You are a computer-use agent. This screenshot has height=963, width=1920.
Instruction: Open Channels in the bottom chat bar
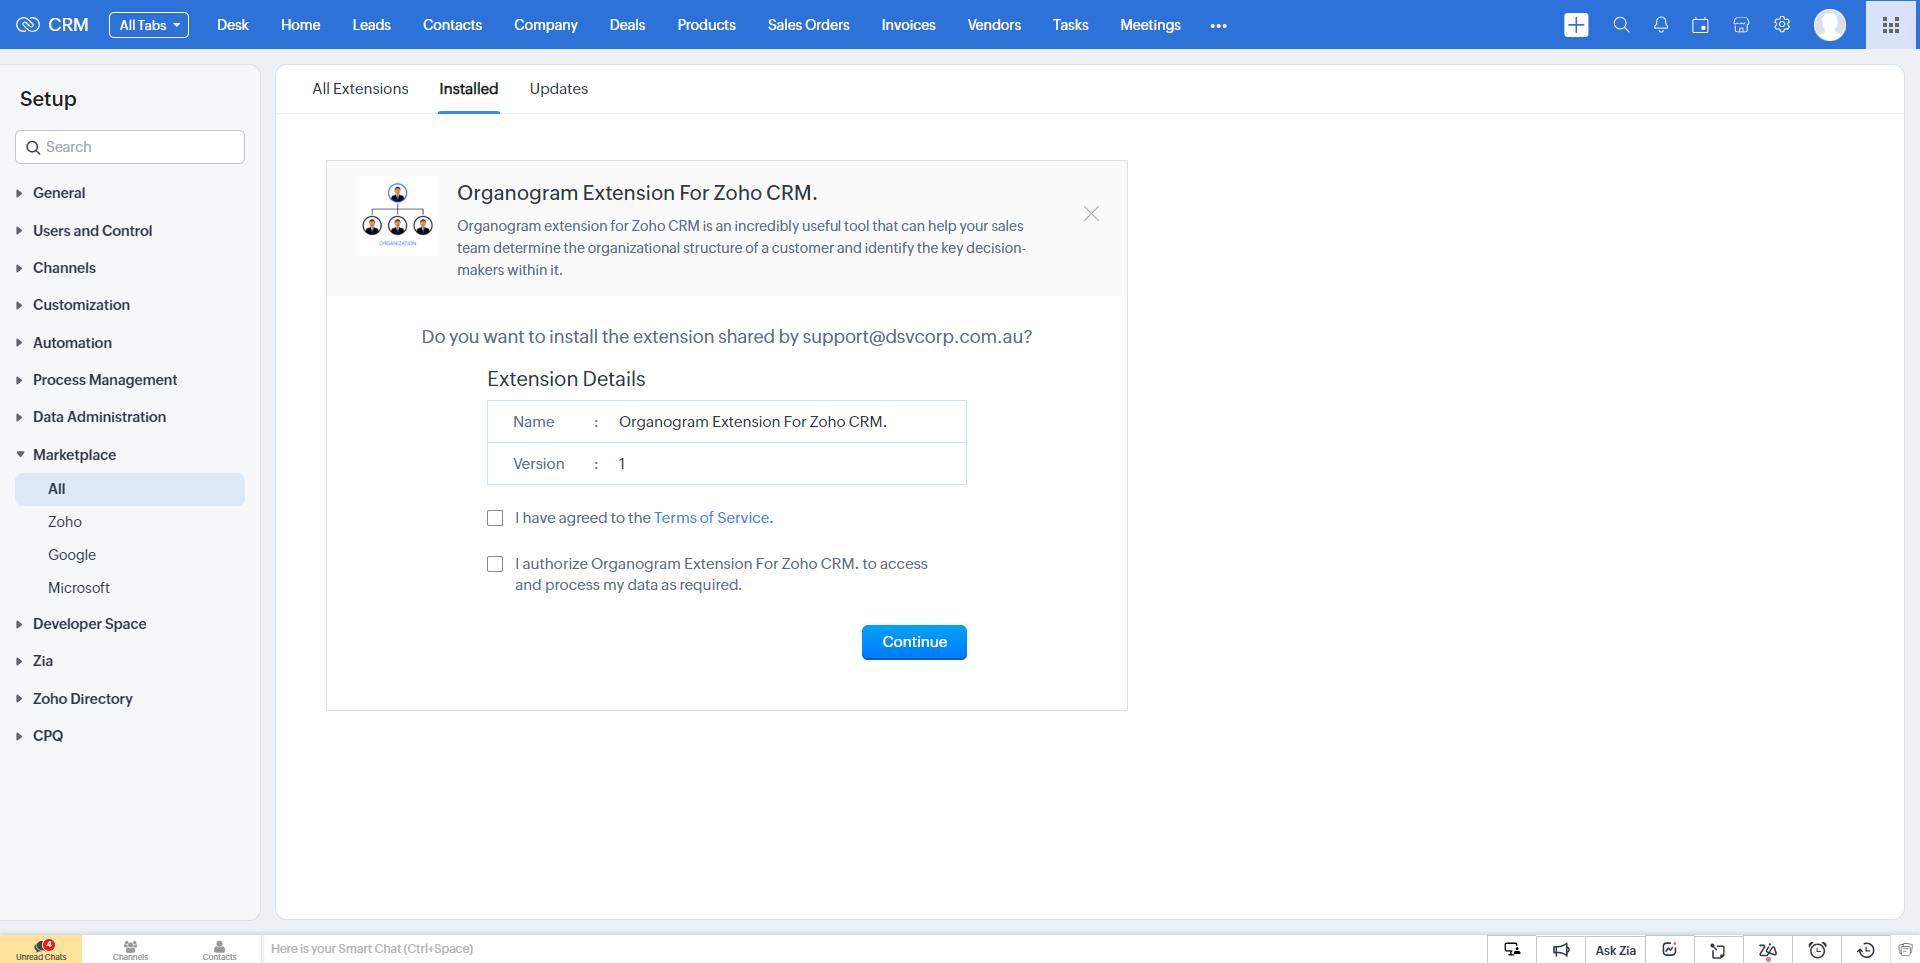pyautogui.click(x=130, y=950)
